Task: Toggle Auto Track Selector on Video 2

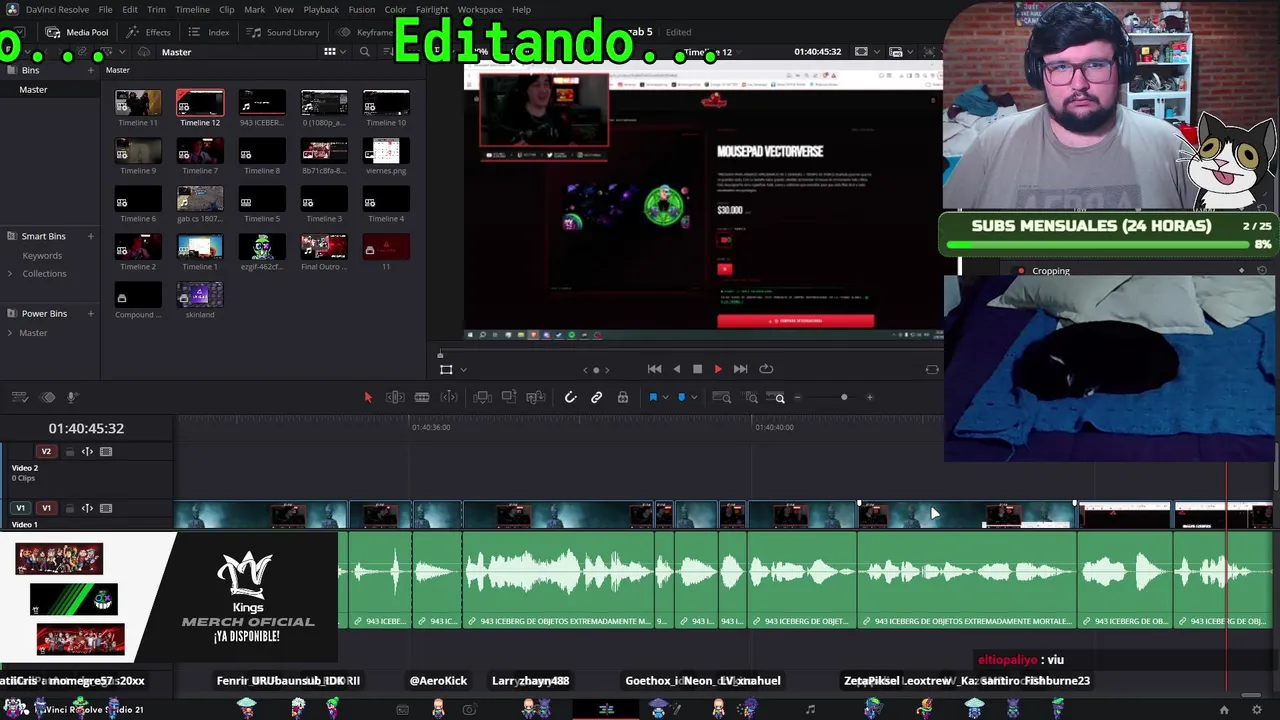Action: click(87, 452)
